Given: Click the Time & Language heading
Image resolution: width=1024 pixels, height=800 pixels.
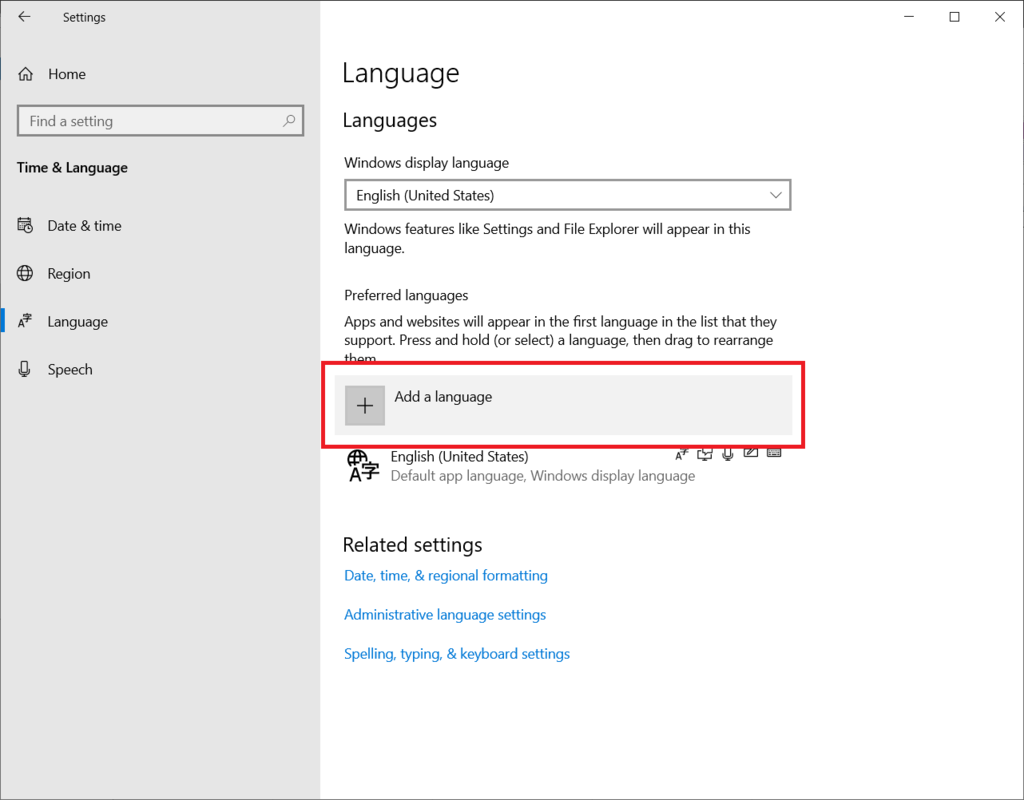Looking at the screenshot, I should coord(72,168).
